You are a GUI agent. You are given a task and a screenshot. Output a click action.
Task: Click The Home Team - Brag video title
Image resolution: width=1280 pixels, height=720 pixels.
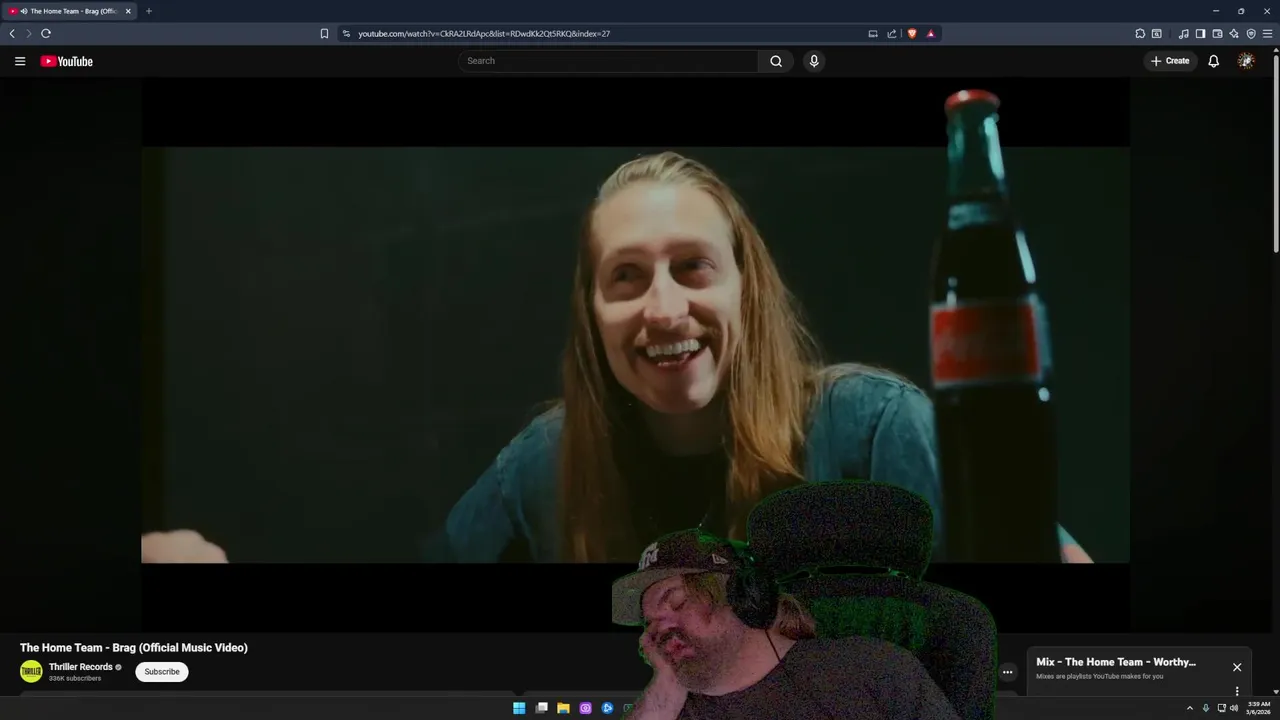[134, 648]
